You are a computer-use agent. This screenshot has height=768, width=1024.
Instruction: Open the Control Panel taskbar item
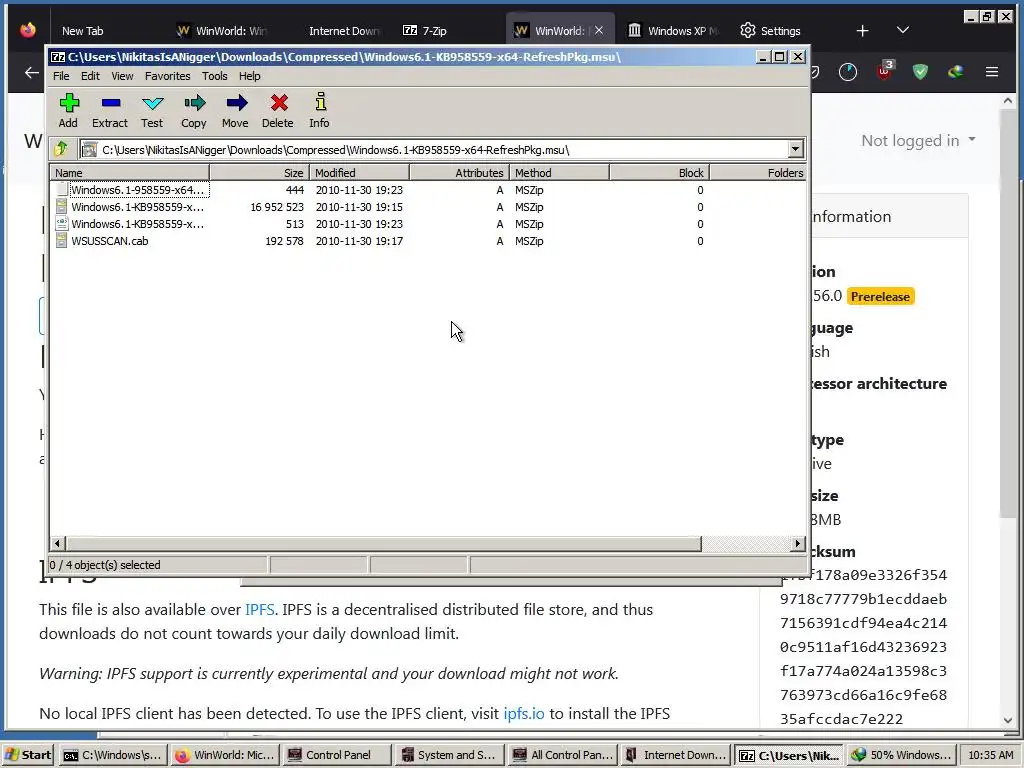pyautogui.click(x=337, y=755)
